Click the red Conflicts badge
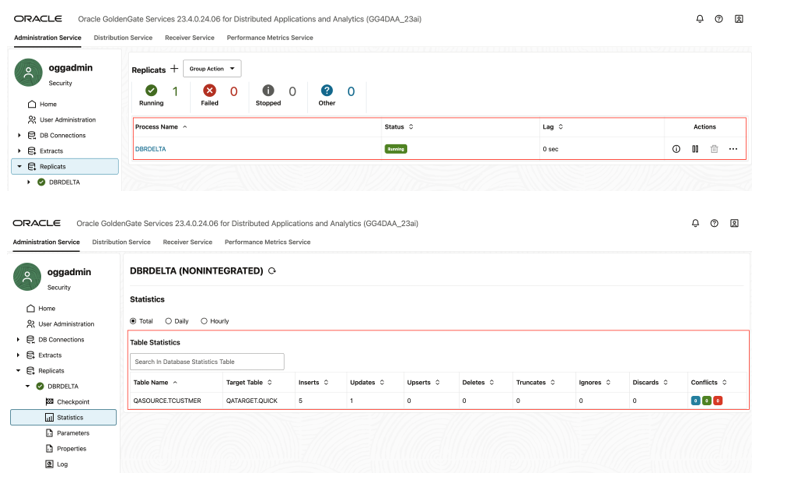Image resolution: width=785 pixels, height=487 pixels. coord(717,400)
